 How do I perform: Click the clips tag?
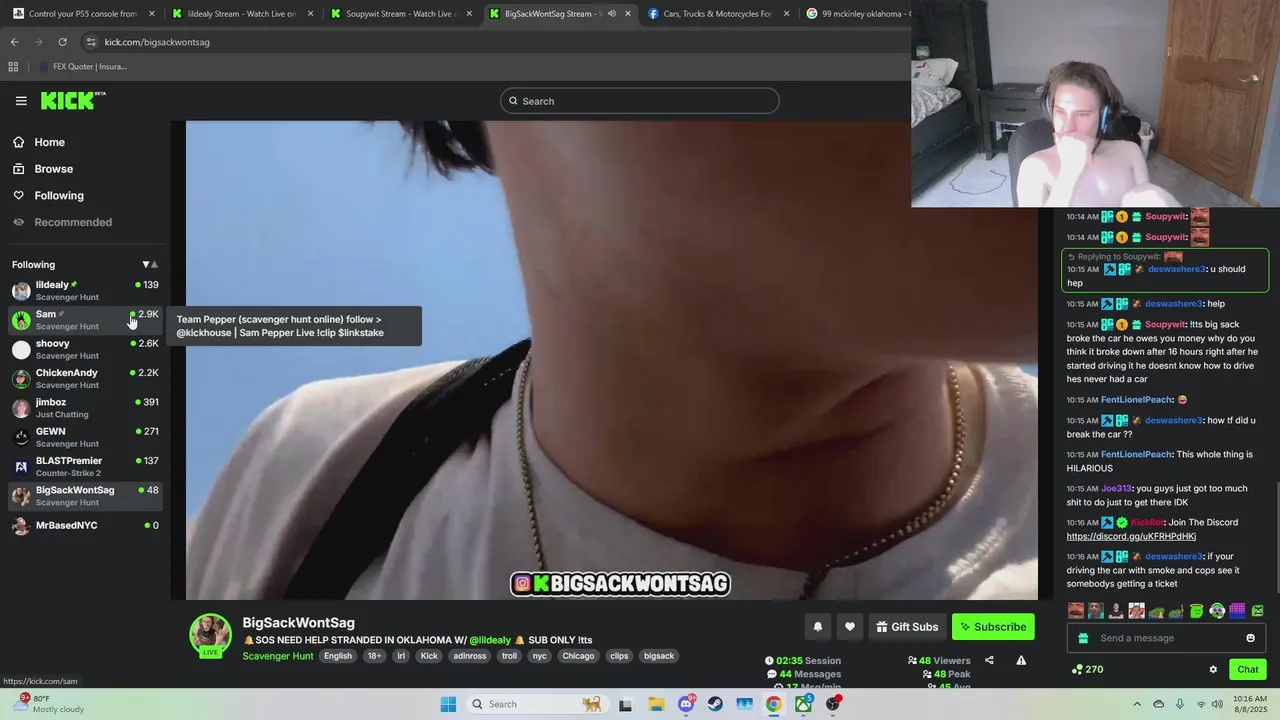coord(619,656)
